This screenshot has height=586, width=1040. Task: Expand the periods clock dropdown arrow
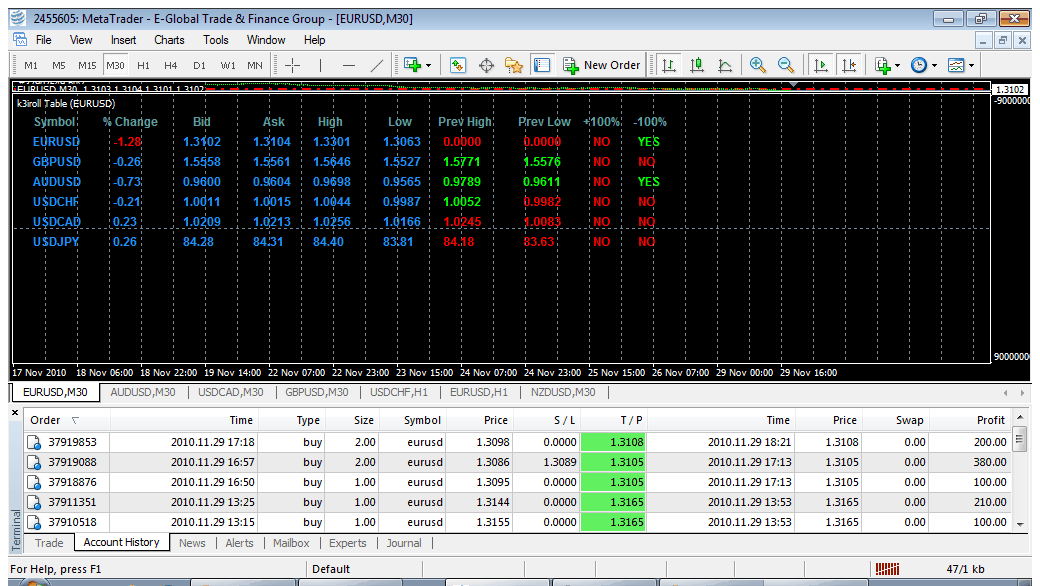(935, 66)
